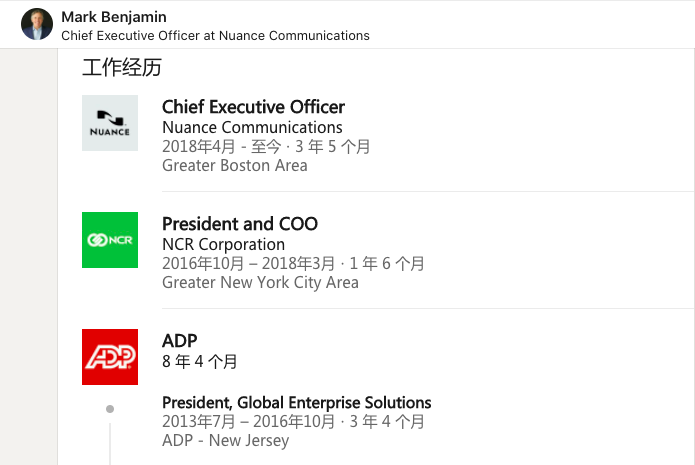This screenshot has width=695, height=465.
Task: Open President, Global Enterprise Solutions role
Action: click(x=297, y=402)
